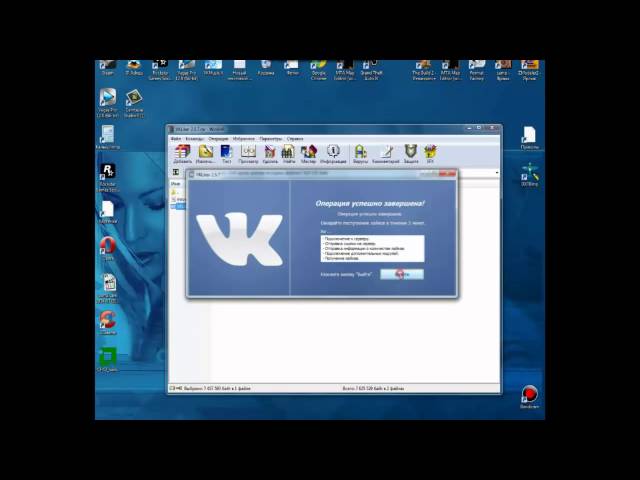
Task: Click the View (Просмотр) book icon in WinRAR
Action: (x=248, y=154)
